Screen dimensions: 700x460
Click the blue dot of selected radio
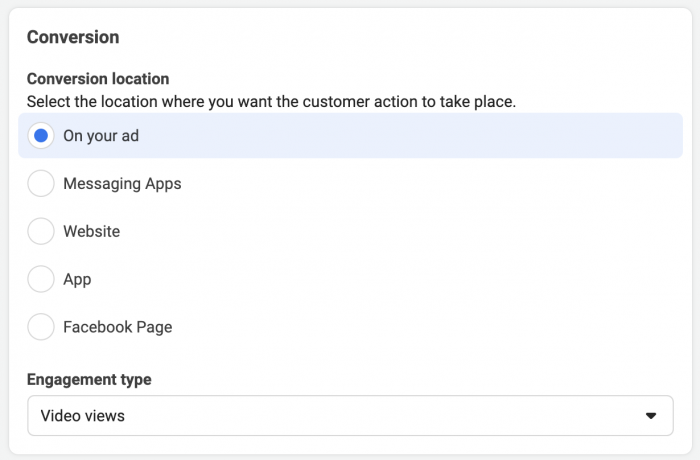[41, 135]
